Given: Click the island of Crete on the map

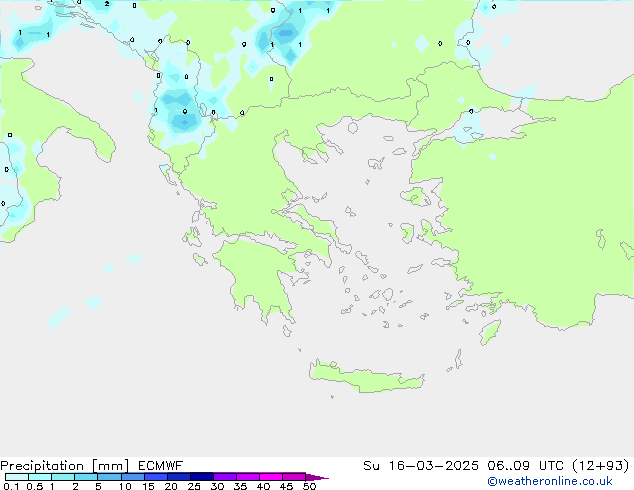Looking at the screenshot, I should coord(366,377).
